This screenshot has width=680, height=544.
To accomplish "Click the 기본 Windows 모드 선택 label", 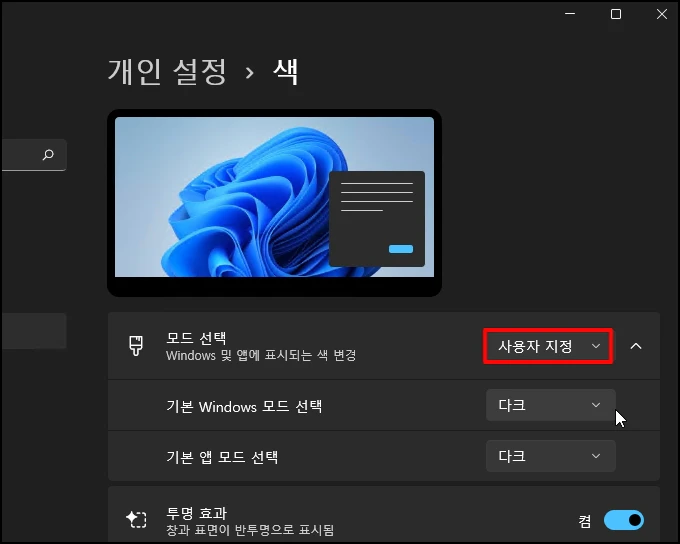I will pos(244,406).
